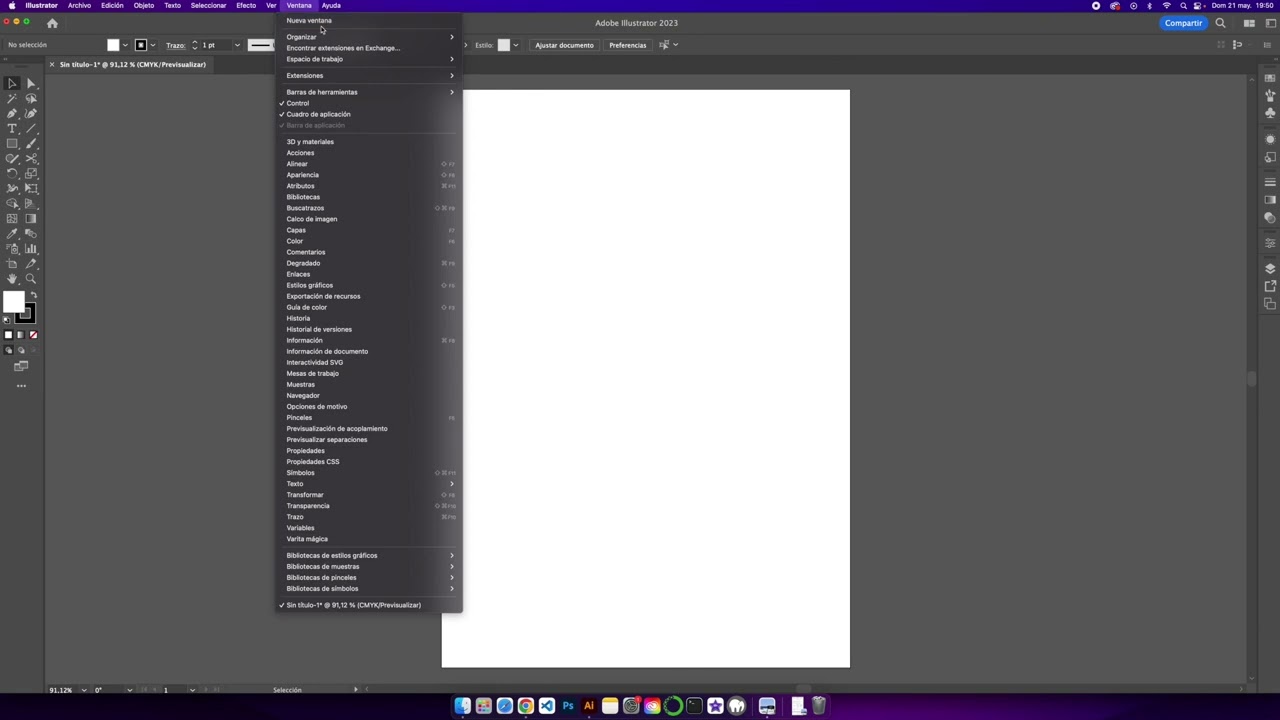Expand the Organizar submenu
Image resolution: width=1280 pixels, height=720 pixels.
click(x=368, y=37)
